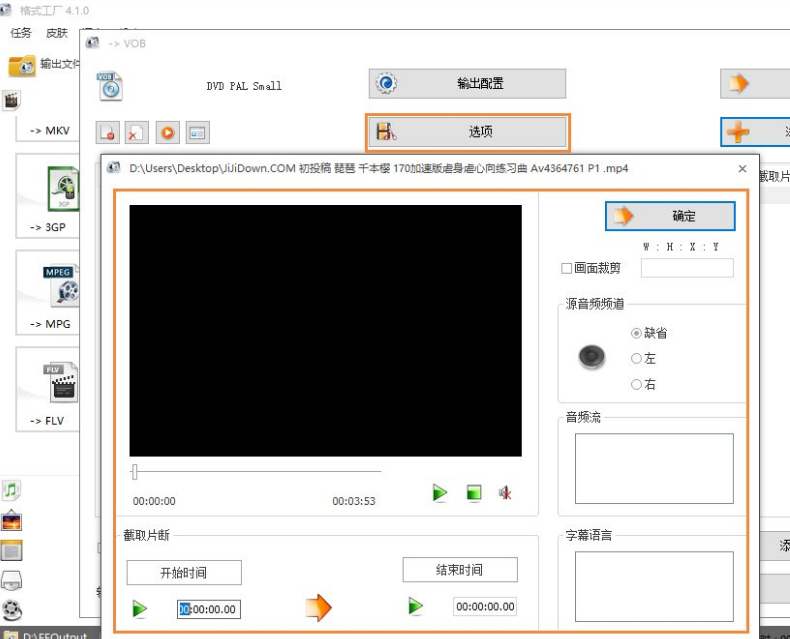Open the 输出文件夹 folder

pos(43,65)
